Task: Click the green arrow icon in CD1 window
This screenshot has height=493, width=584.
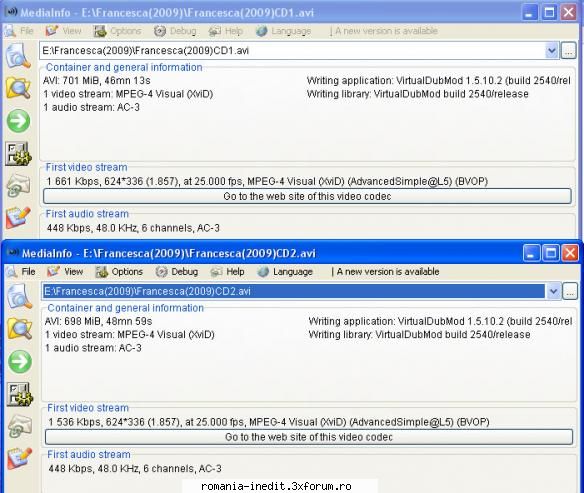Action: tap(18, 121)
